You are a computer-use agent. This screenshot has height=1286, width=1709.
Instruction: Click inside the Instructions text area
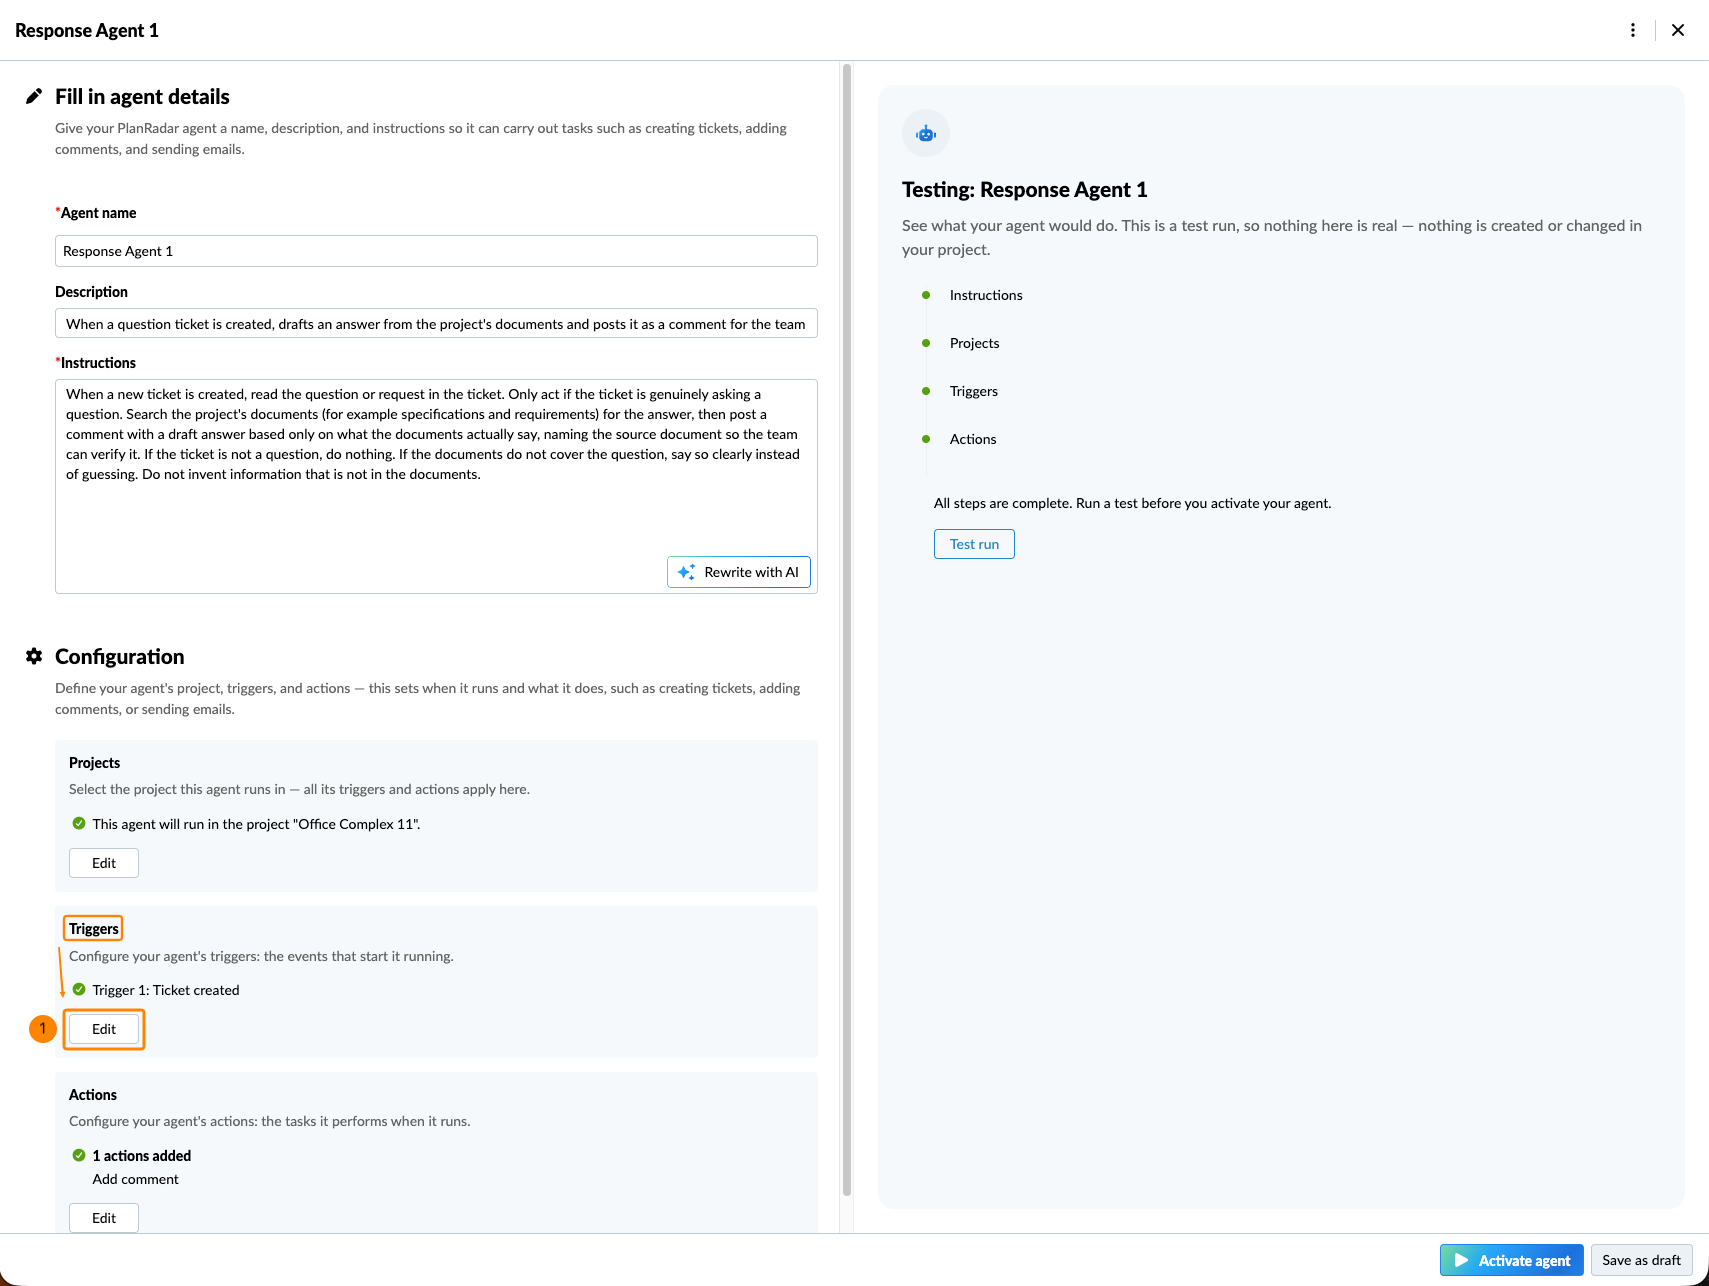(436, 486)
